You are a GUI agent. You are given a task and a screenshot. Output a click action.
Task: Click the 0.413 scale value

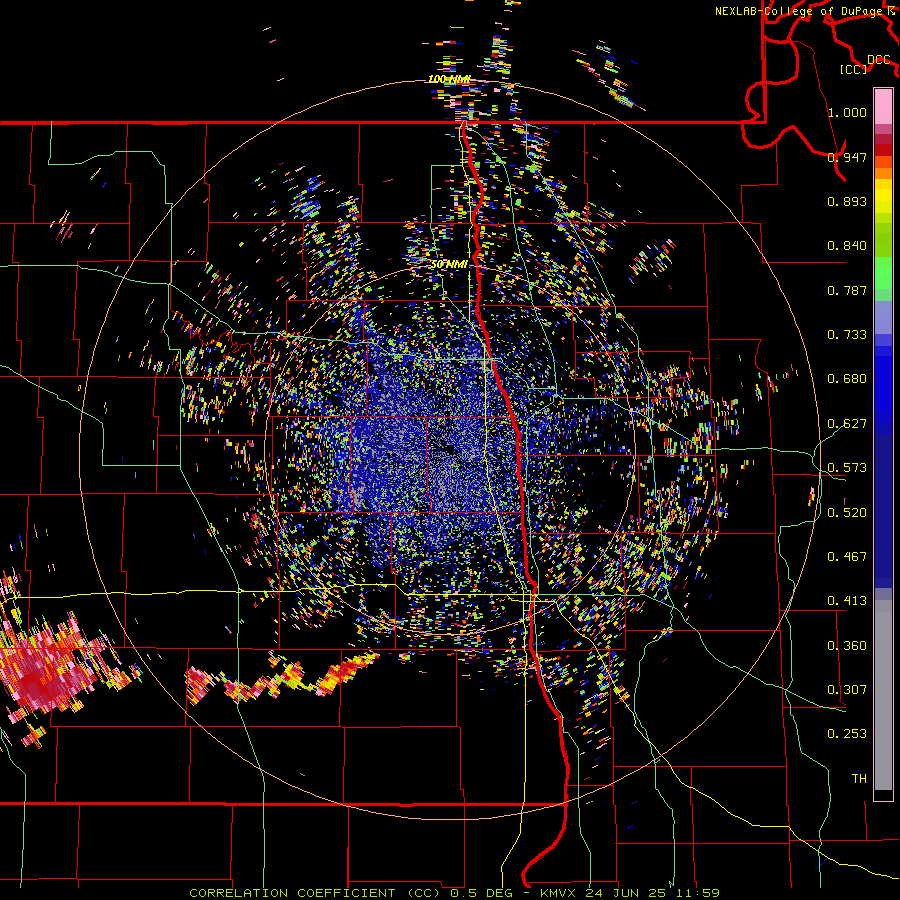(847, 601)
